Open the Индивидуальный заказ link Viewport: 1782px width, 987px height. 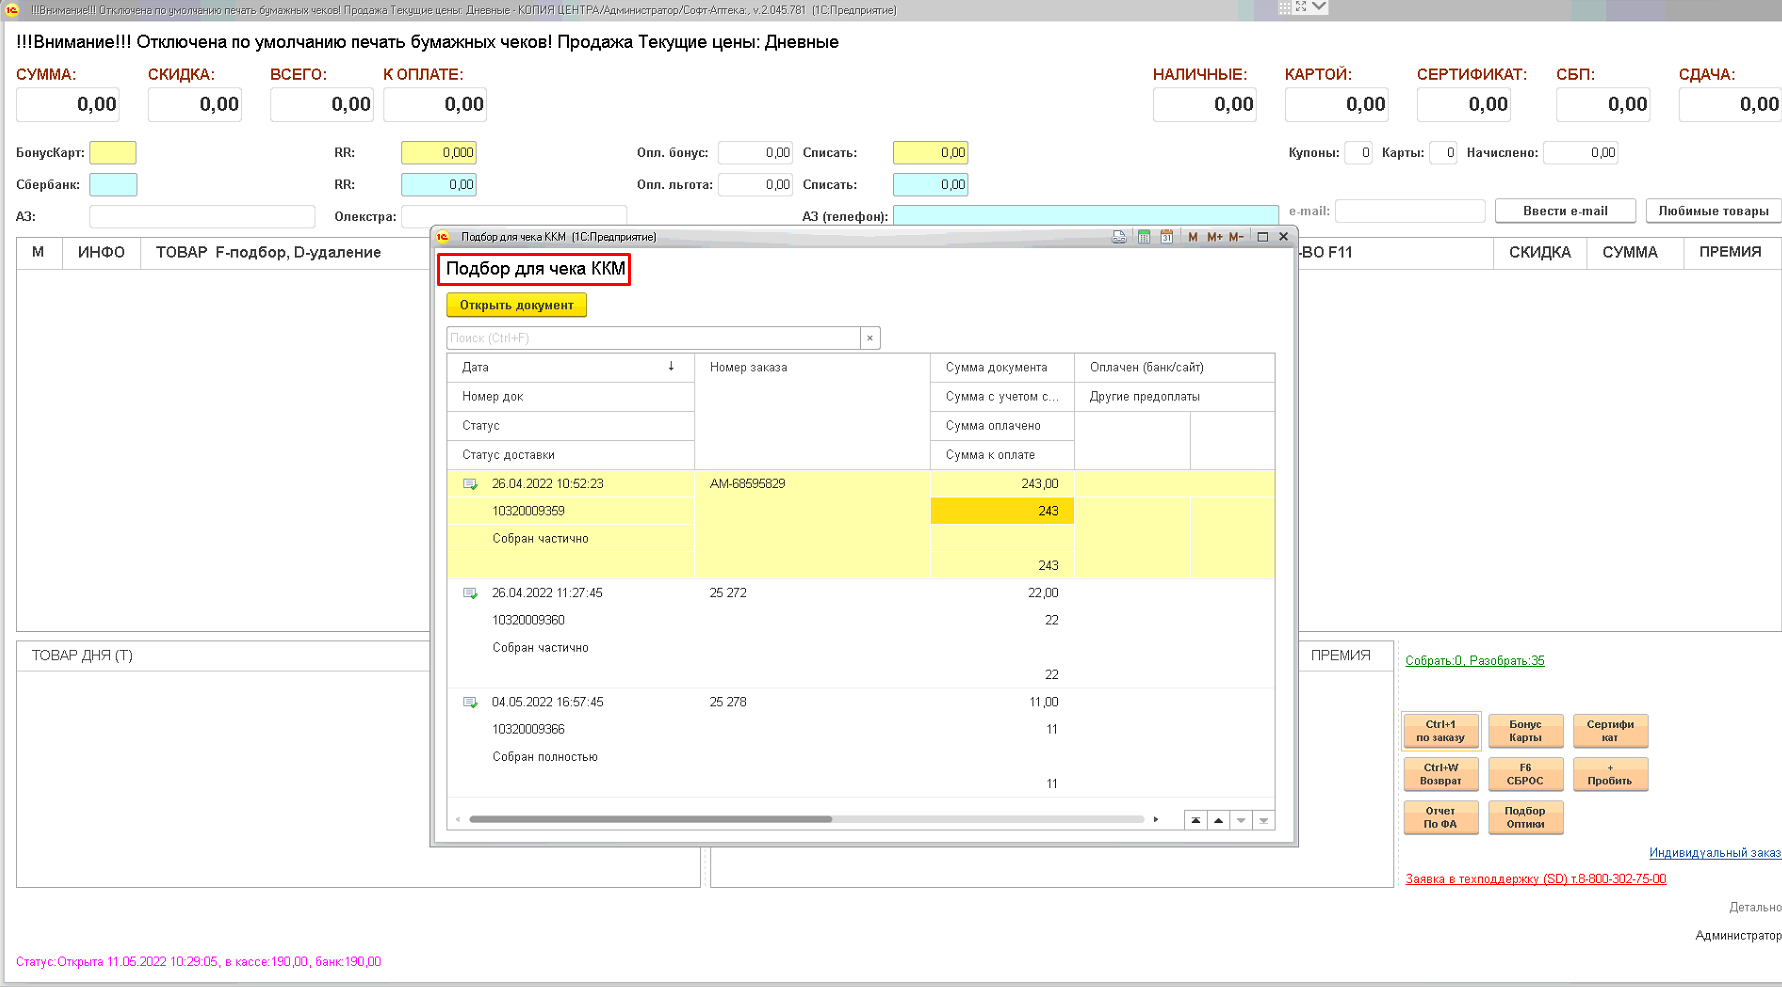pos(1714,853)
